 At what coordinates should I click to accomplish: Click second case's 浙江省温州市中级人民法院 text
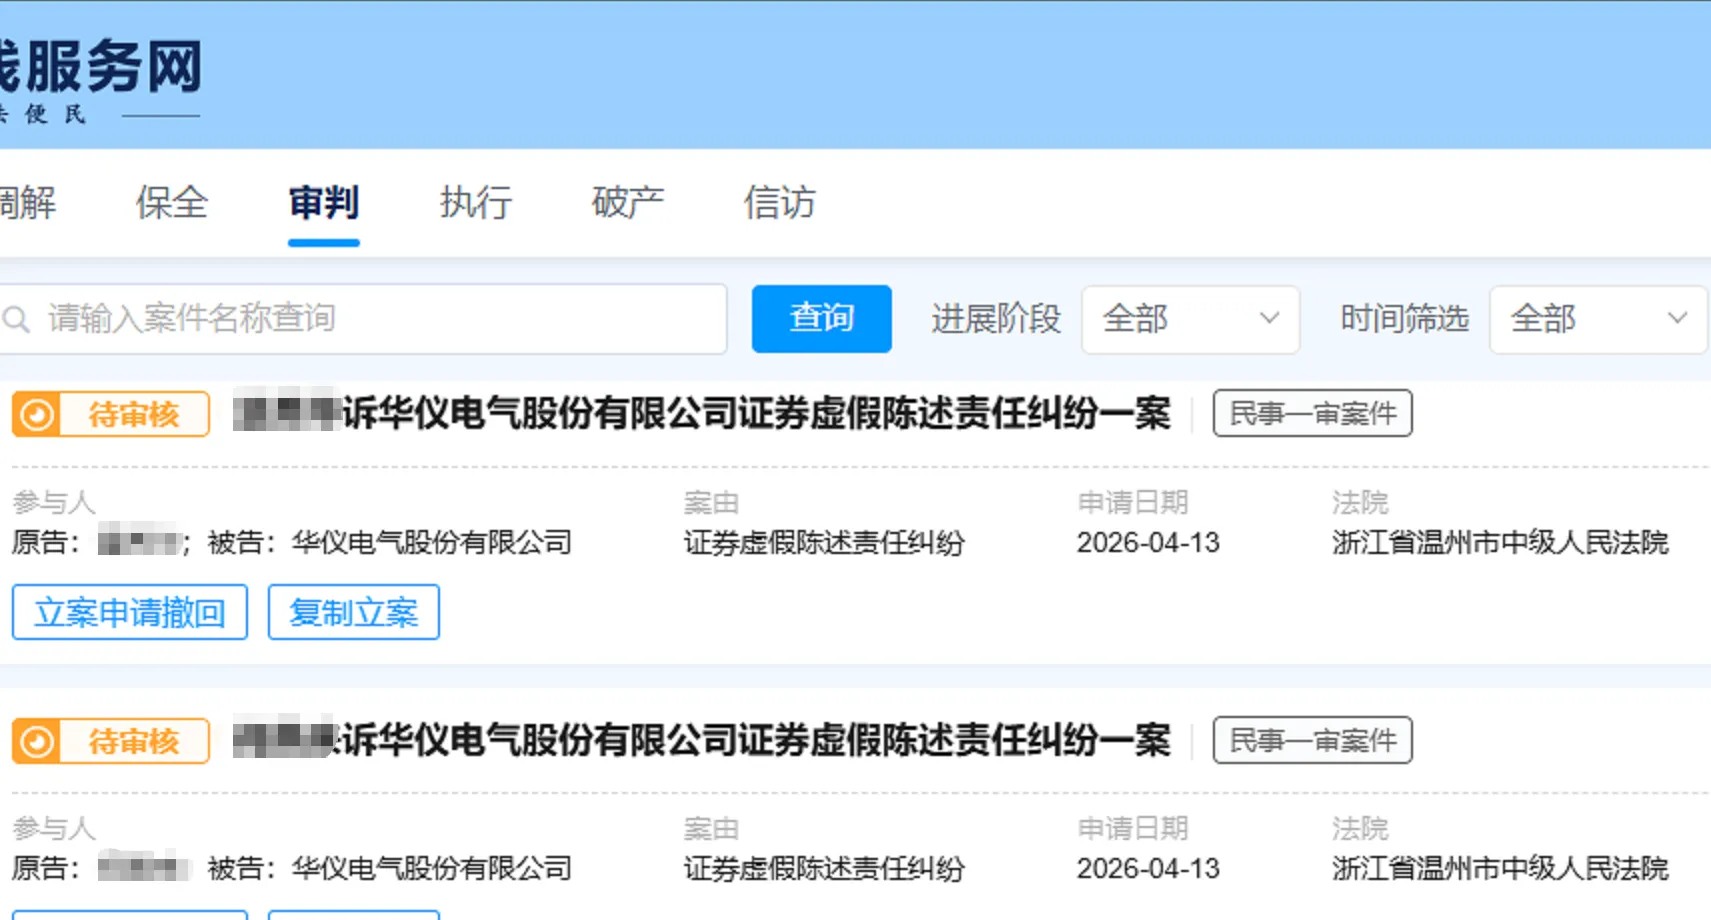[1500, 869]
